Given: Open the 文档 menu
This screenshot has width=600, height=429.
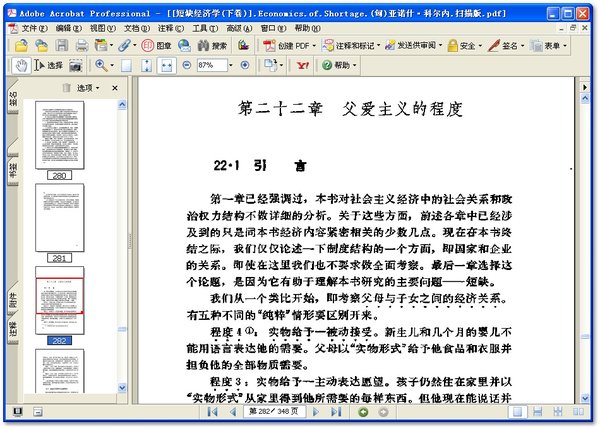Looking at the screenshot, I should point(137,28).
